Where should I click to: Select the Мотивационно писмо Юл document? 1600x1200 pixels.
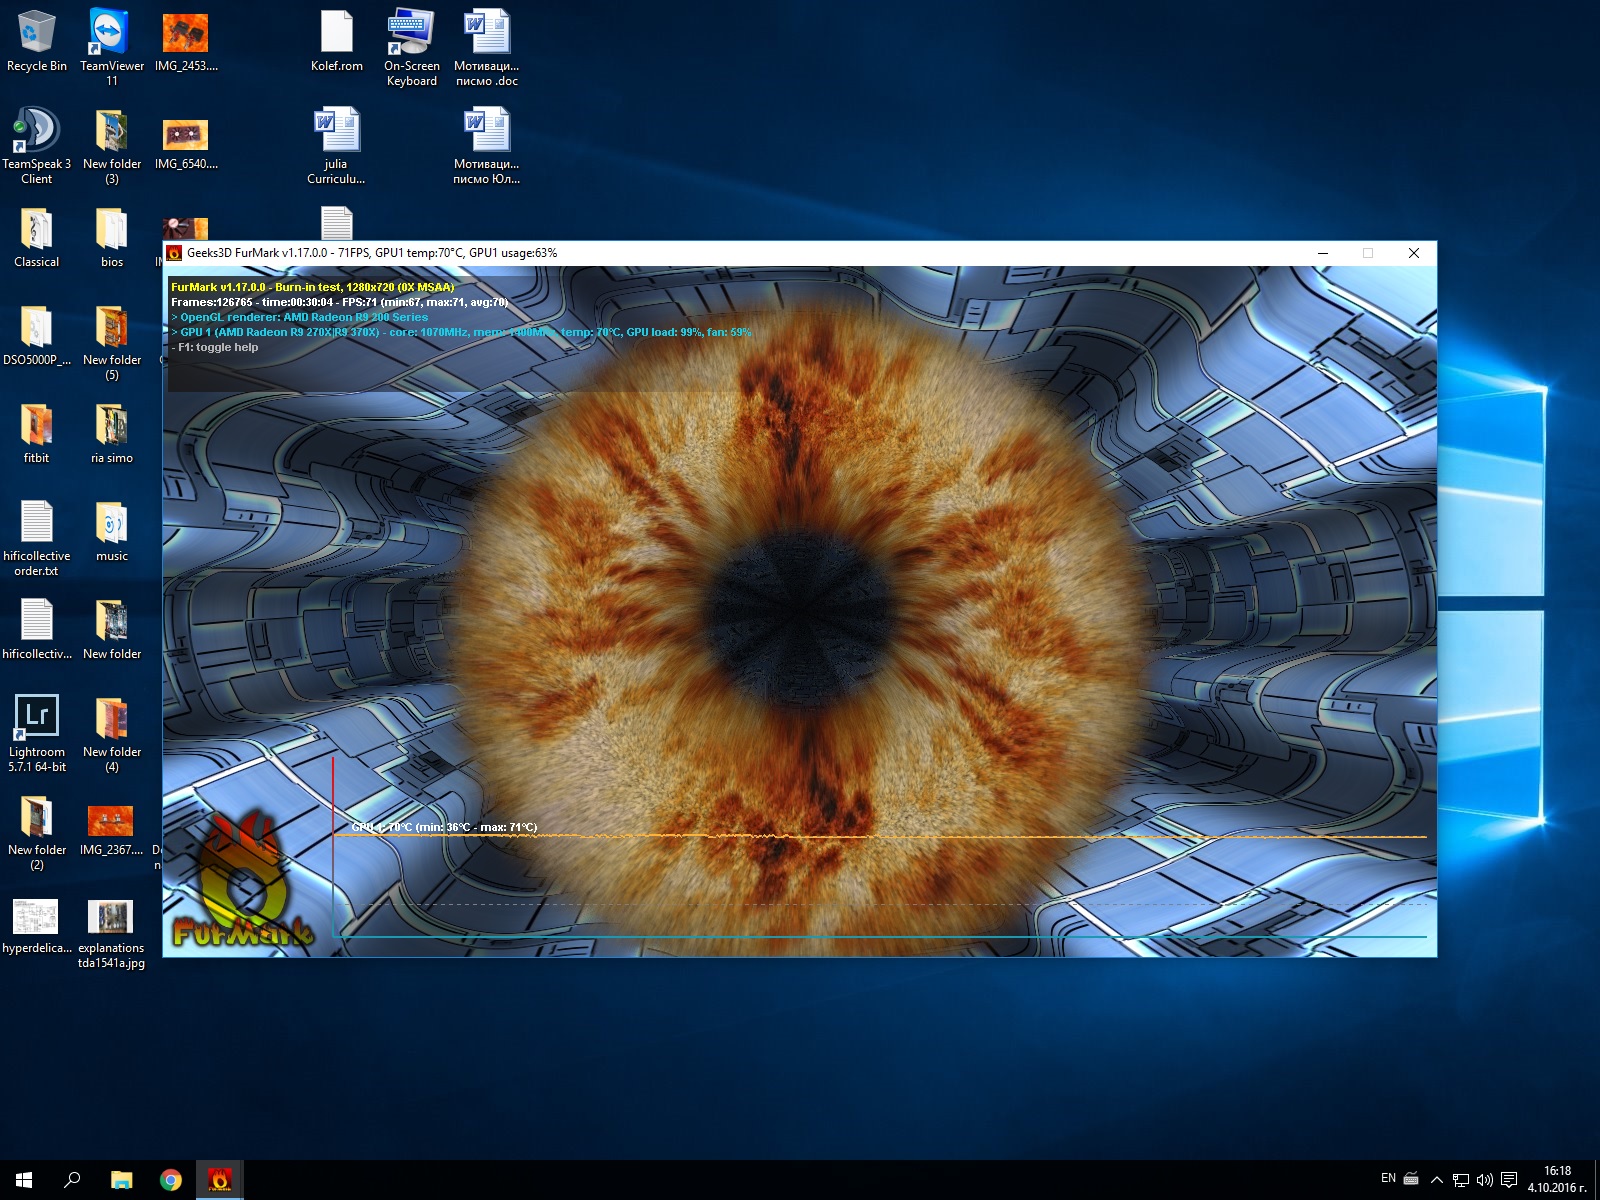487,145
